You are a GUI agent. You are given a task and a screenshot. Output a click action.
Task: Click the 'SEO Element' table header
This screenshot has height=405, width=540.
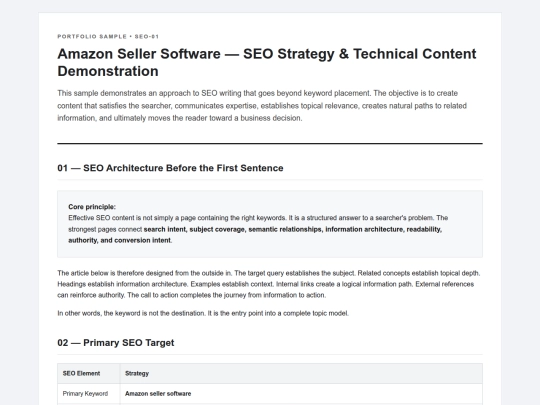(89, 374)
